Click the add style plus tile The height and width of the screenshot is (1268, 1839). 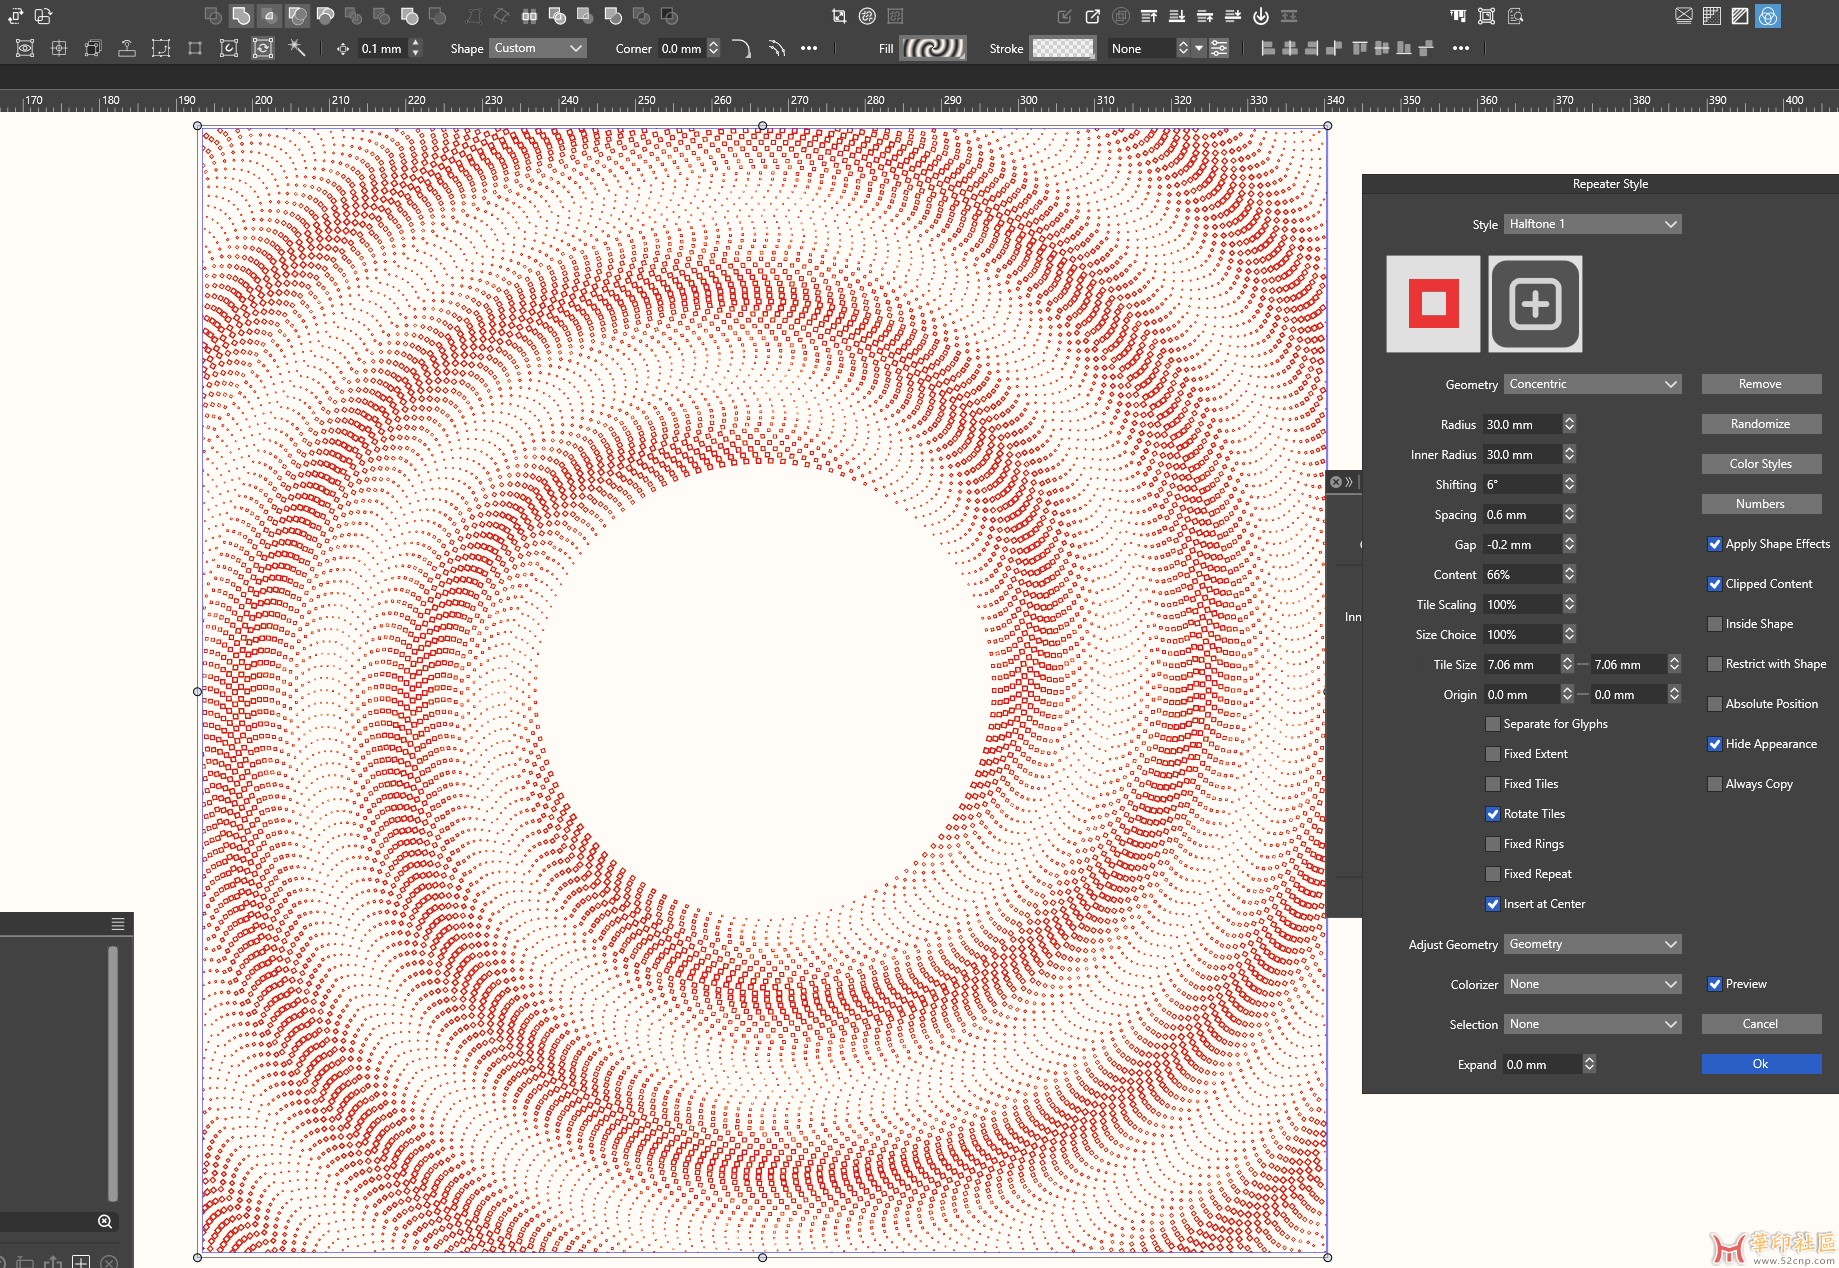click(1535, 304)
